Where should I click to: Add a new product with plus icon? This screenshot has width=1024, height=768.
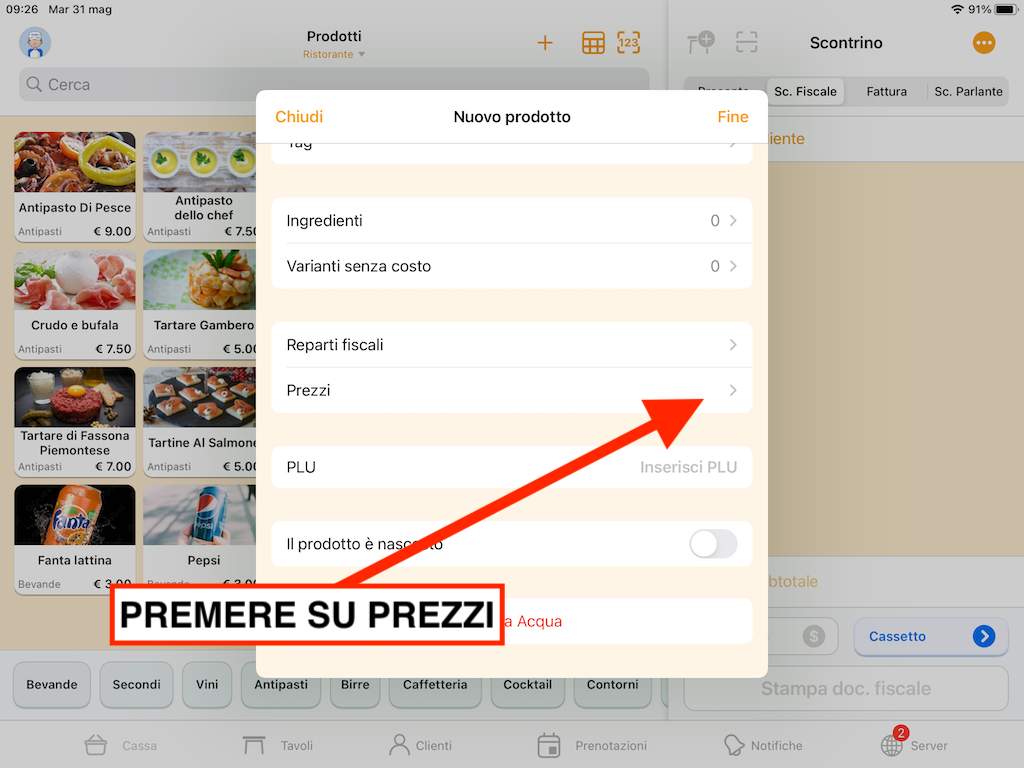tap(545, 43)
